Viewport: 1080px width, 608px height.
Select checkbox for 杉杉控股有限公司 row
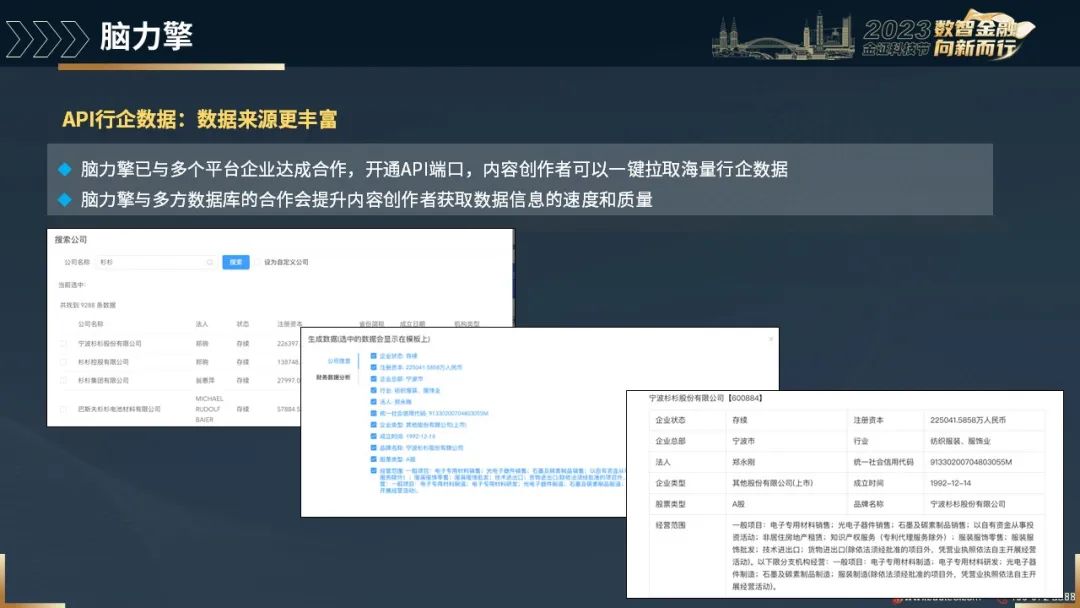[63, 362]
